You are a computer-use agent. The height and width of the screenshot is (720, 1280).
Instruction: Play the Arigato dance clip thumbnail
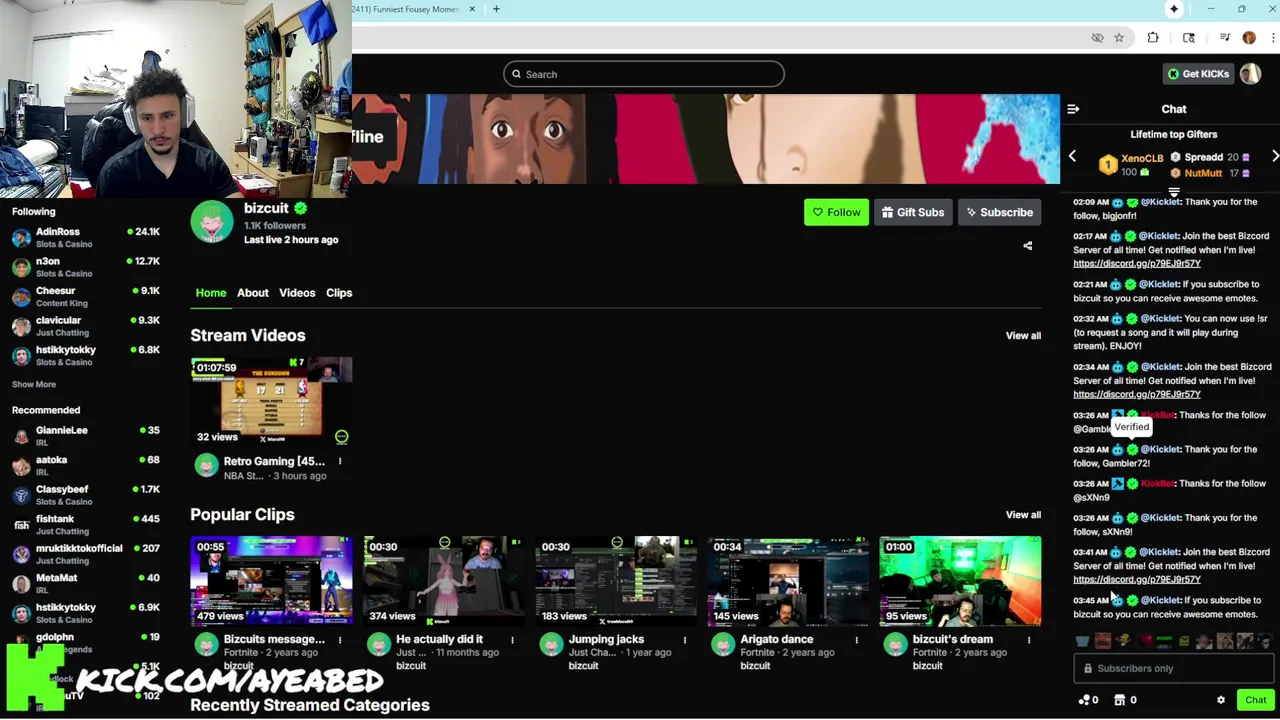(x=788, y=581)
